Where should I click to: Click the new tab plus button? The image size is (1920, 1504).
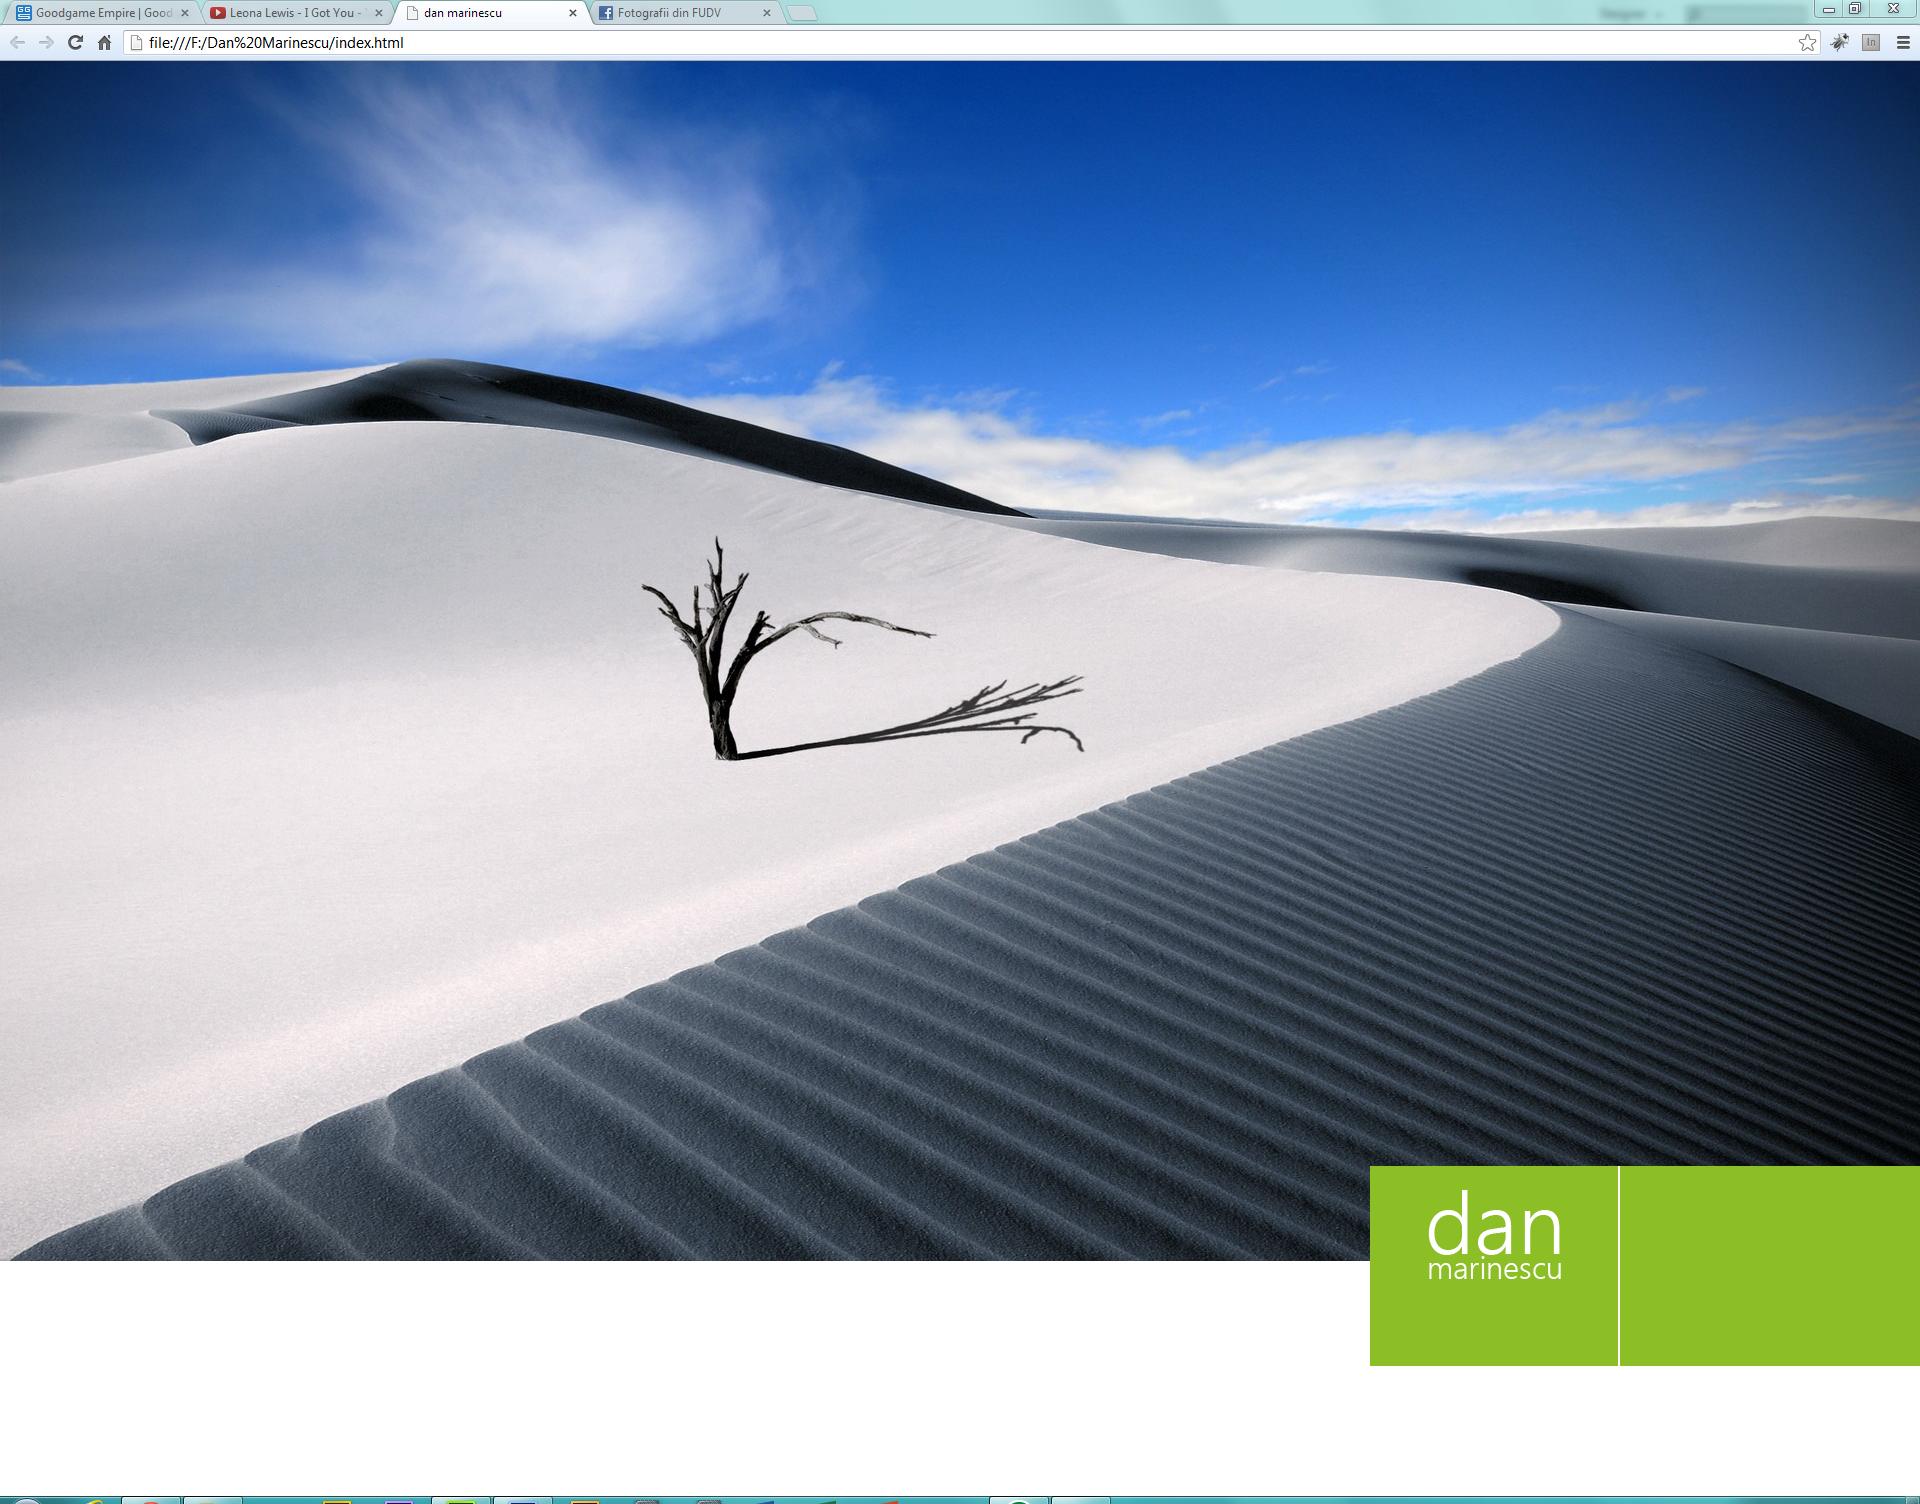804,11
